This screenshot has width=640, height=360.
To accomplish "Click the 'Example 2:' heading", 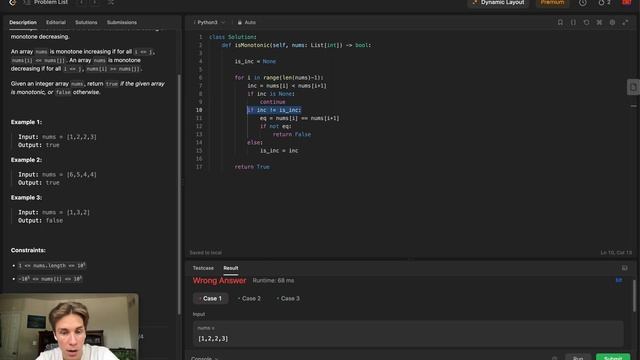I will [26, 160].
